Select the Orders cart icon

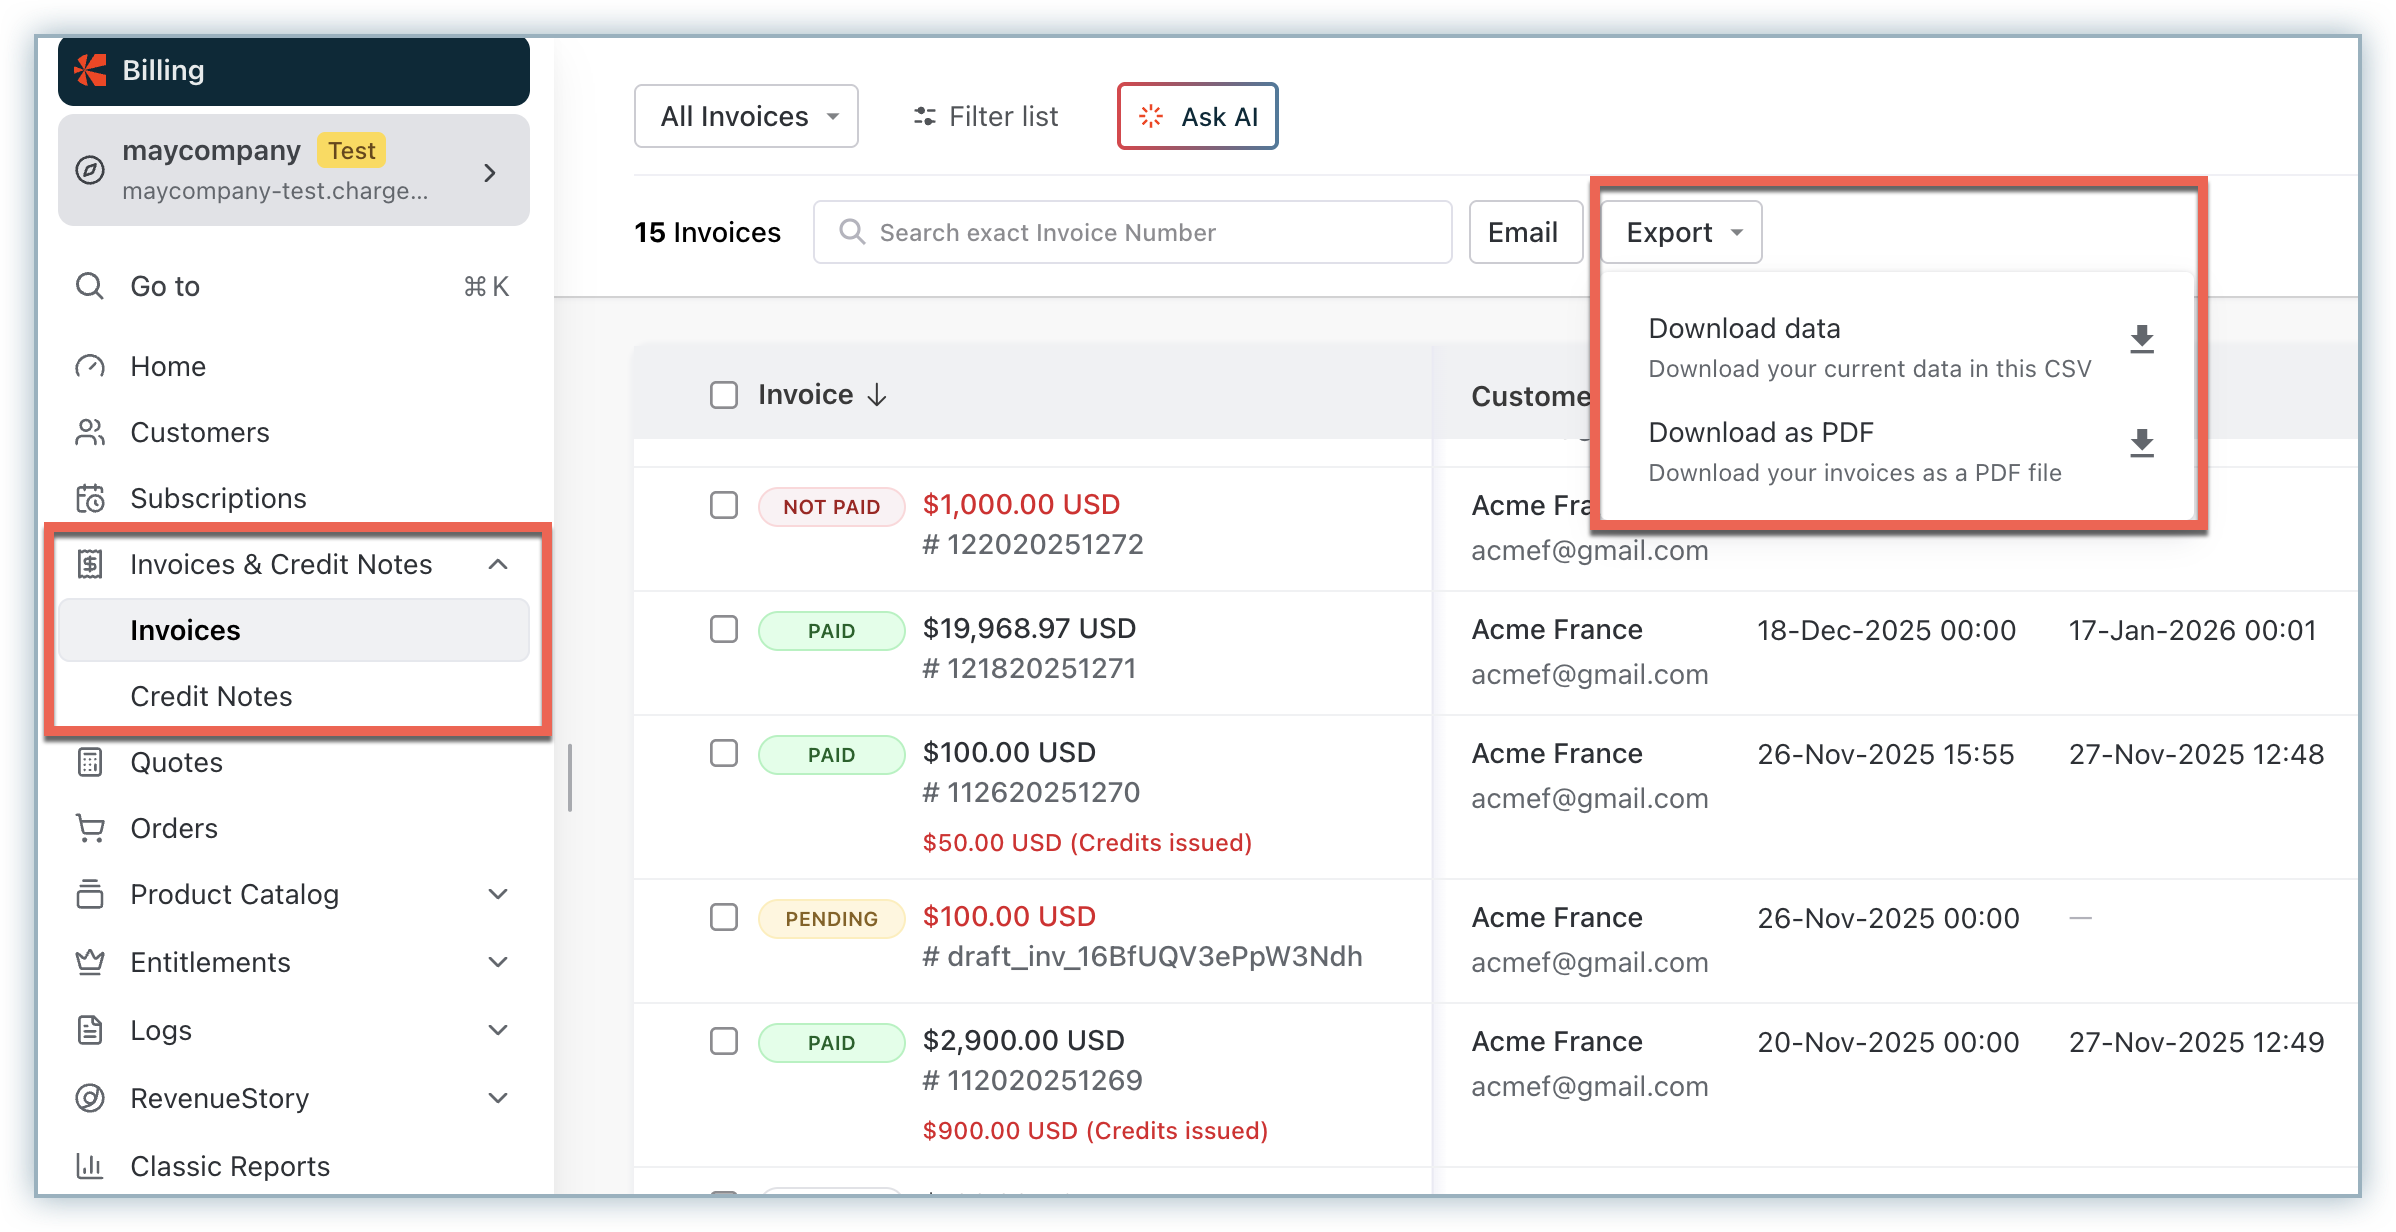click(90, 827)
